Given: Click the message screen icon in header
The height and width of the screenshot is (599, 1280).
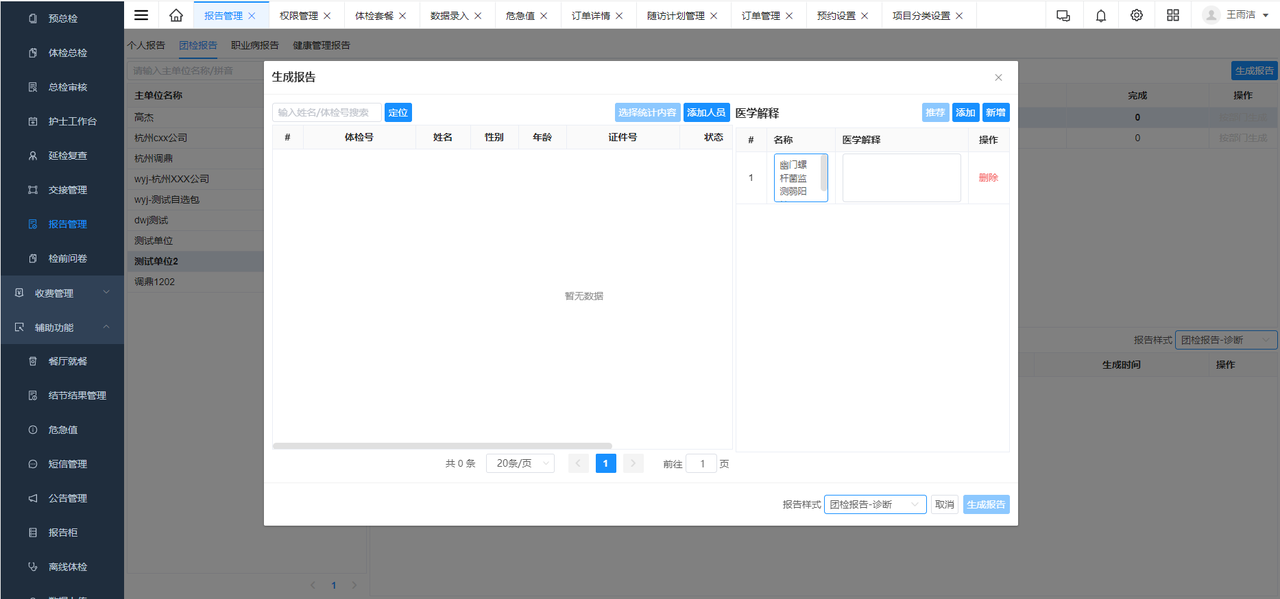Looking at the screenshot, I should coord(1063,15).
